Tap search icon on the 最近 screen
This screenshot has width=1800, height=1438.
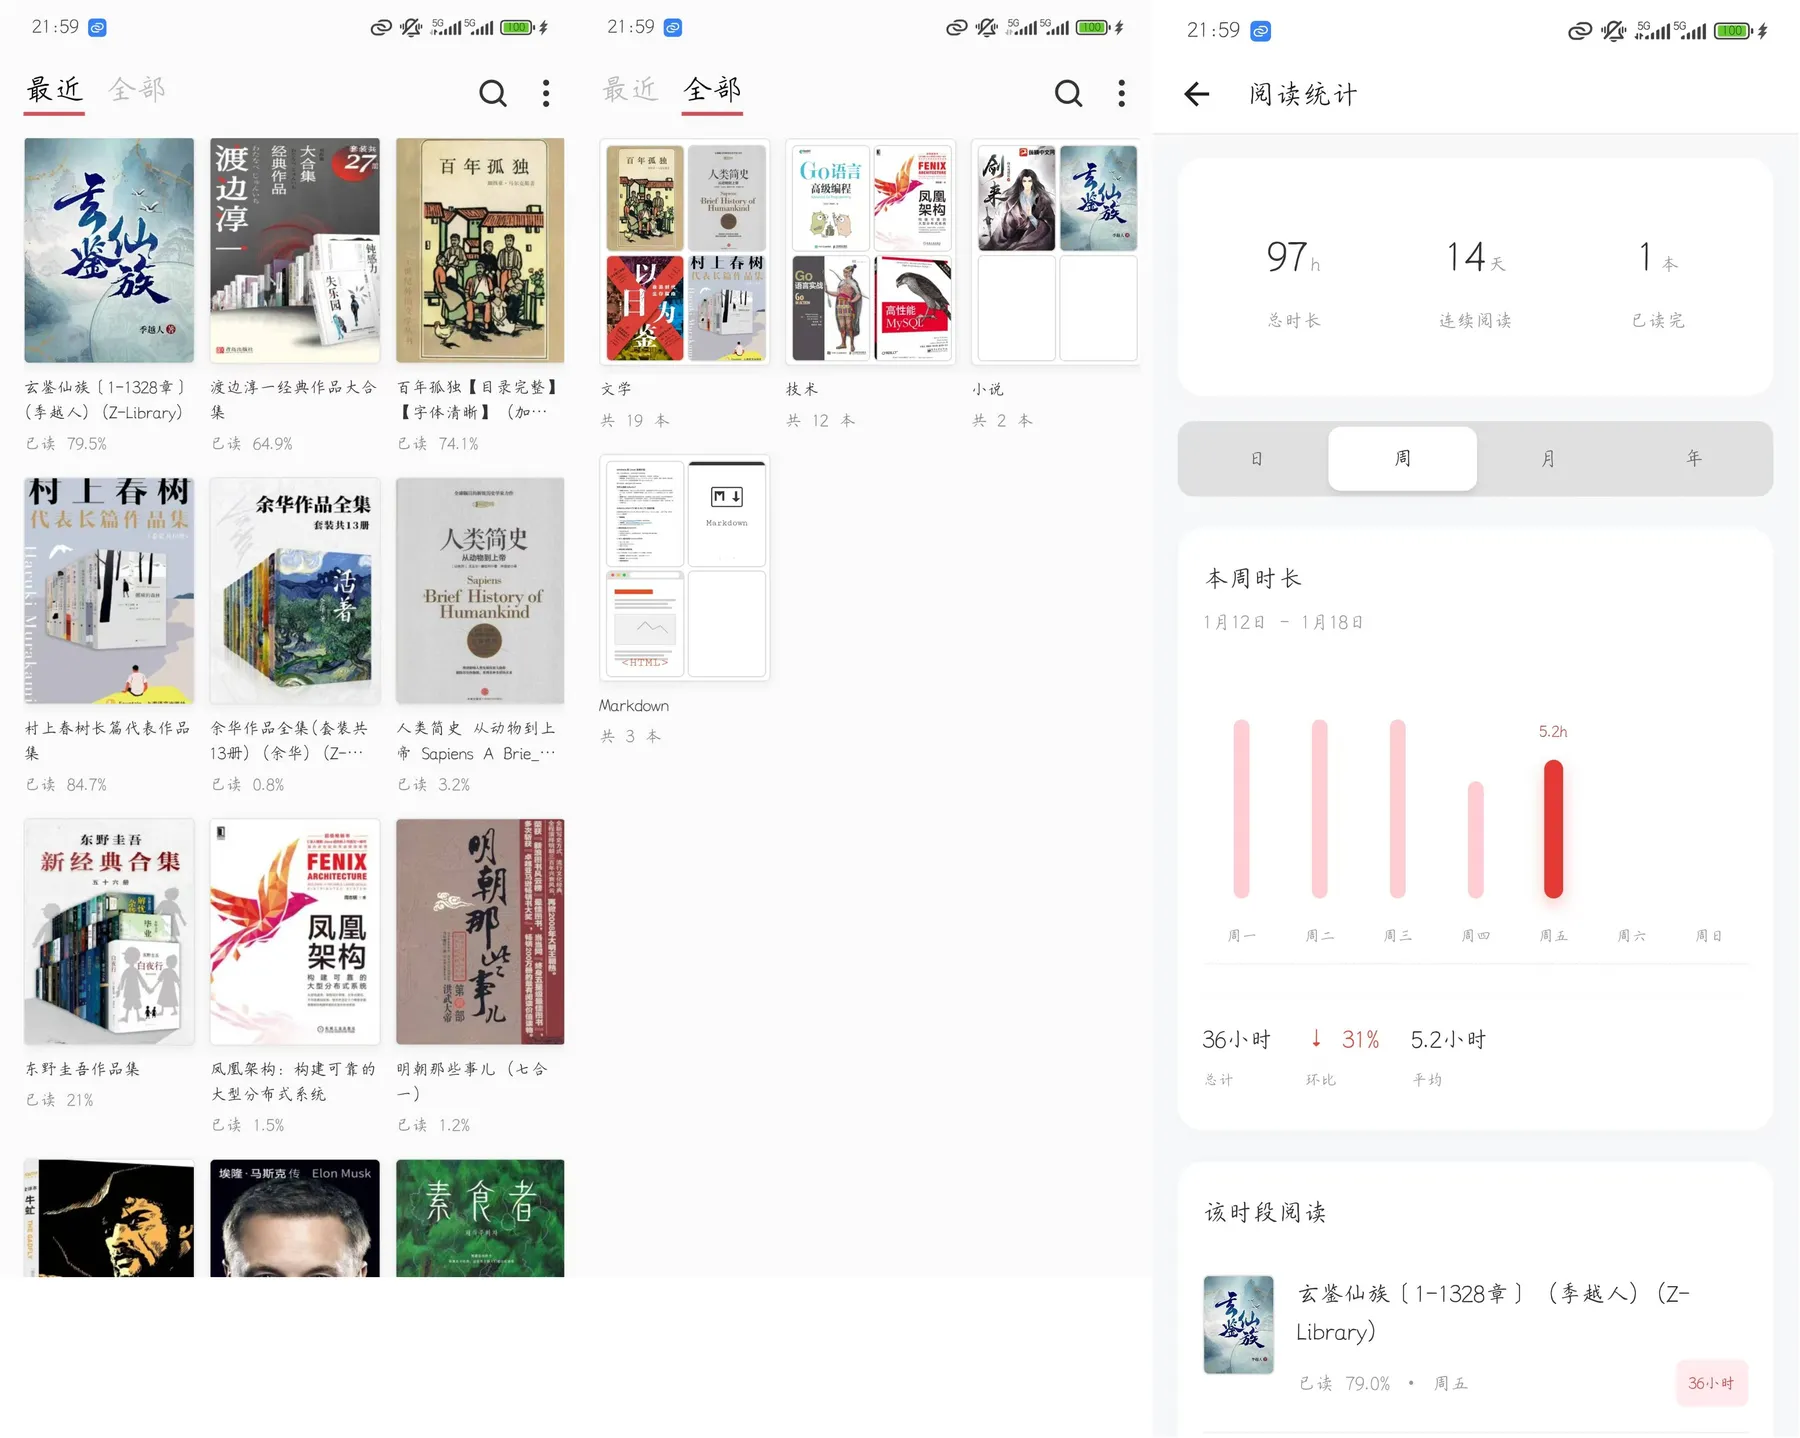pyautogui.click(x=493, y=93)
